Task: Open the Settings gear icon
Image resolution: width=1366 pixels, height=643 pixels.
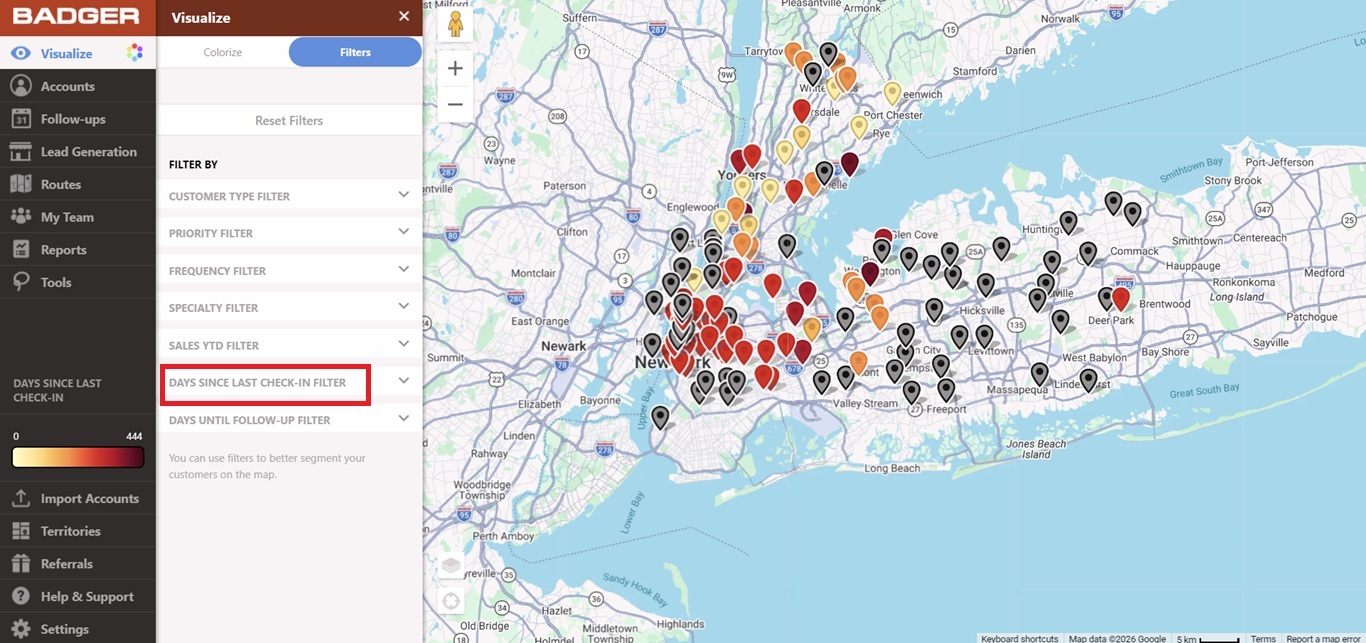Action: 20,629
